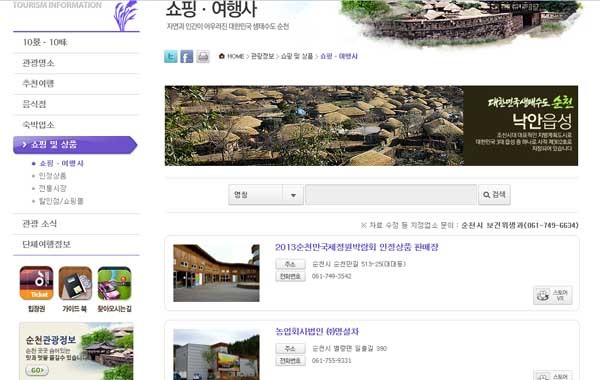Share page via Twitter icon
The image size is (600, 380).
click(171, 57)
